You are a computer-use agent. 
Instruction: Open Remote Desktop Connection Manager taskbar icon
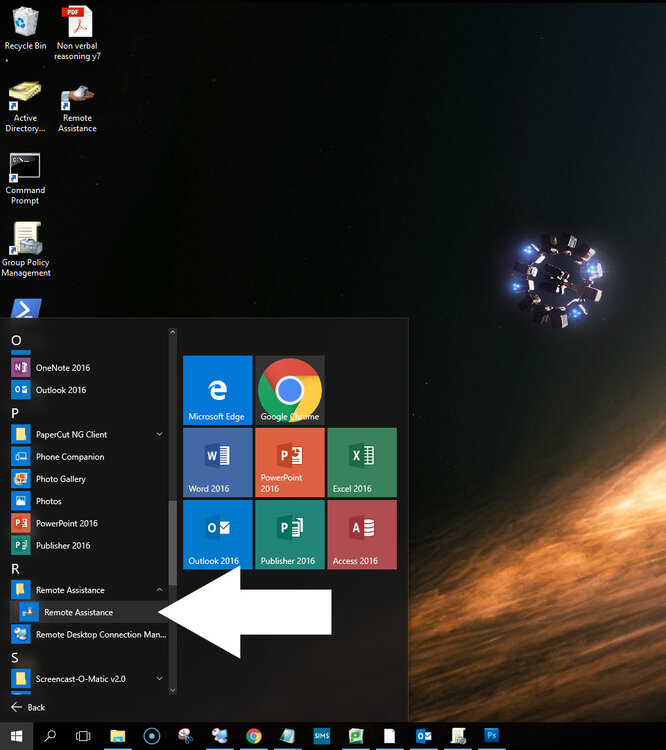[x=220, y=736]
